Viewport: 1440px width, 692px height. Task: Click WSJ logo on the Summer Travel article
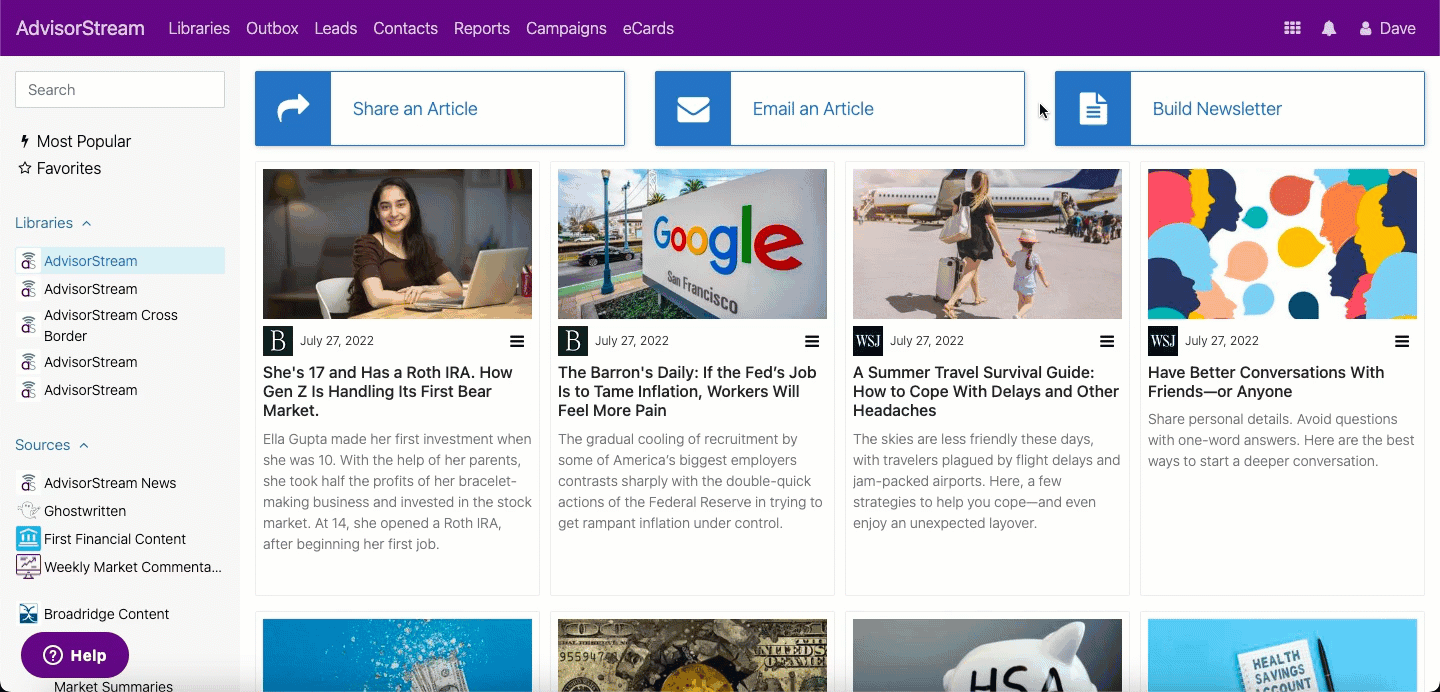868,341
